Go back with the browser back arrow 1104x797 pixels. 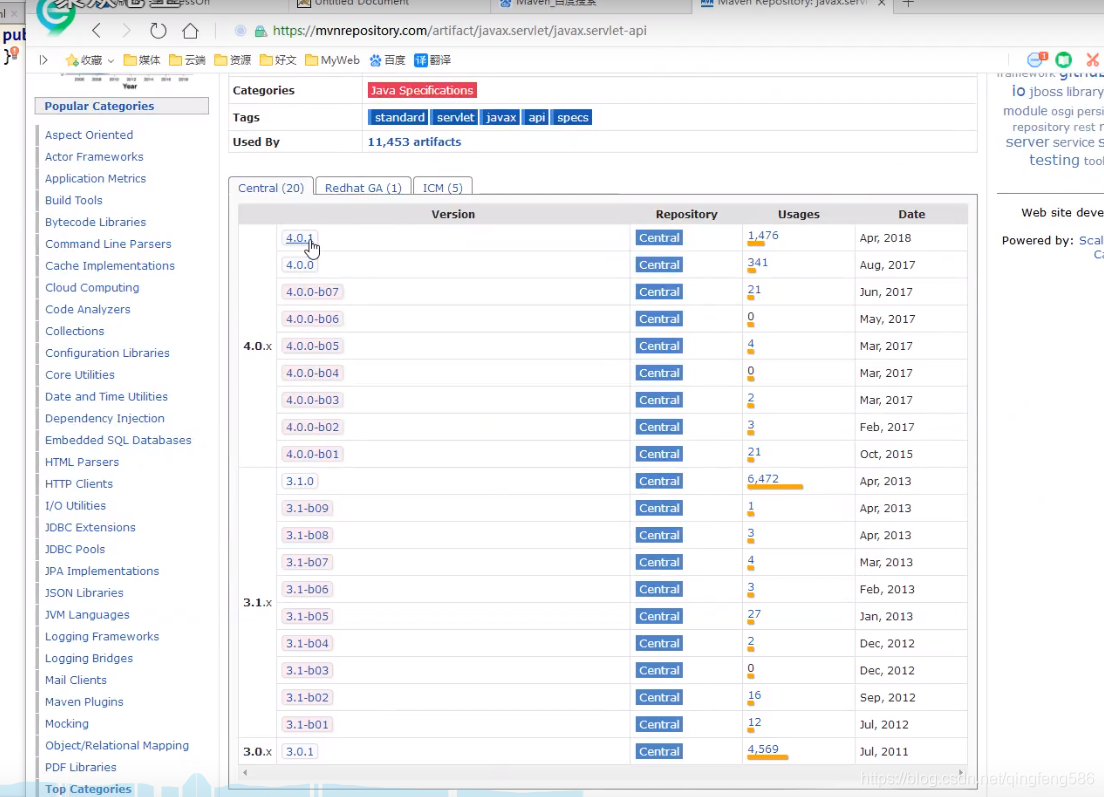tap(96, 30)
